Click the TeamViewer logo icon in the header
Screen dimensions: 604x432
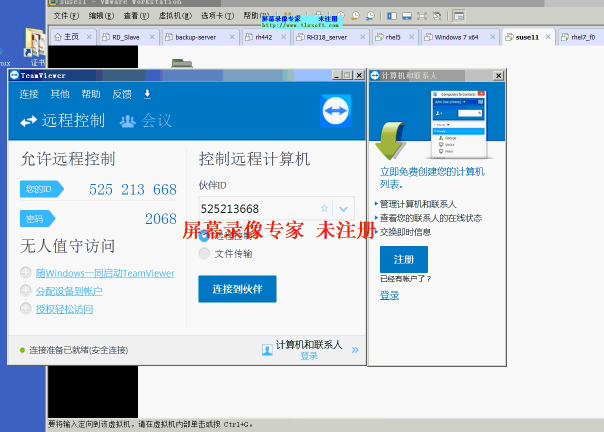pos(336,111)
